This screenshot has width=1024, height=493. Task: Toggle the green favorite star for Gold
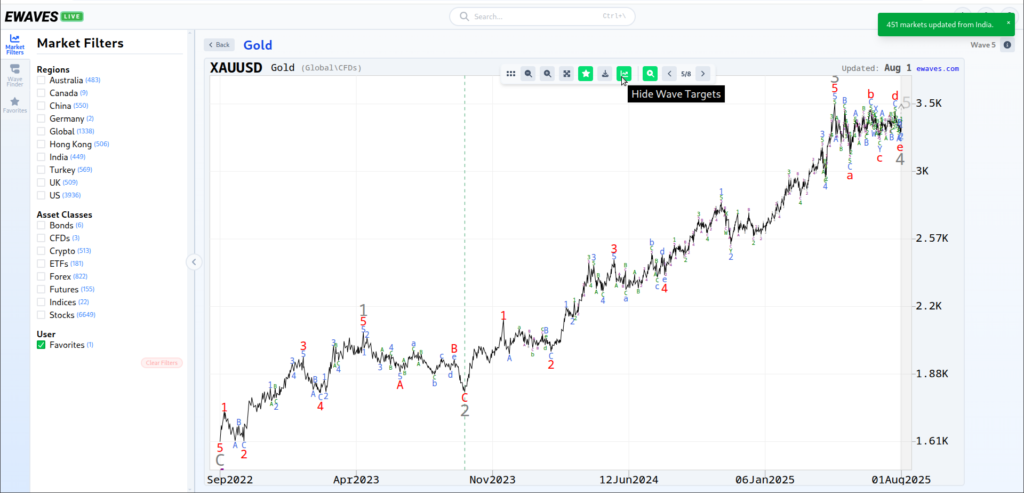[585, 73]
